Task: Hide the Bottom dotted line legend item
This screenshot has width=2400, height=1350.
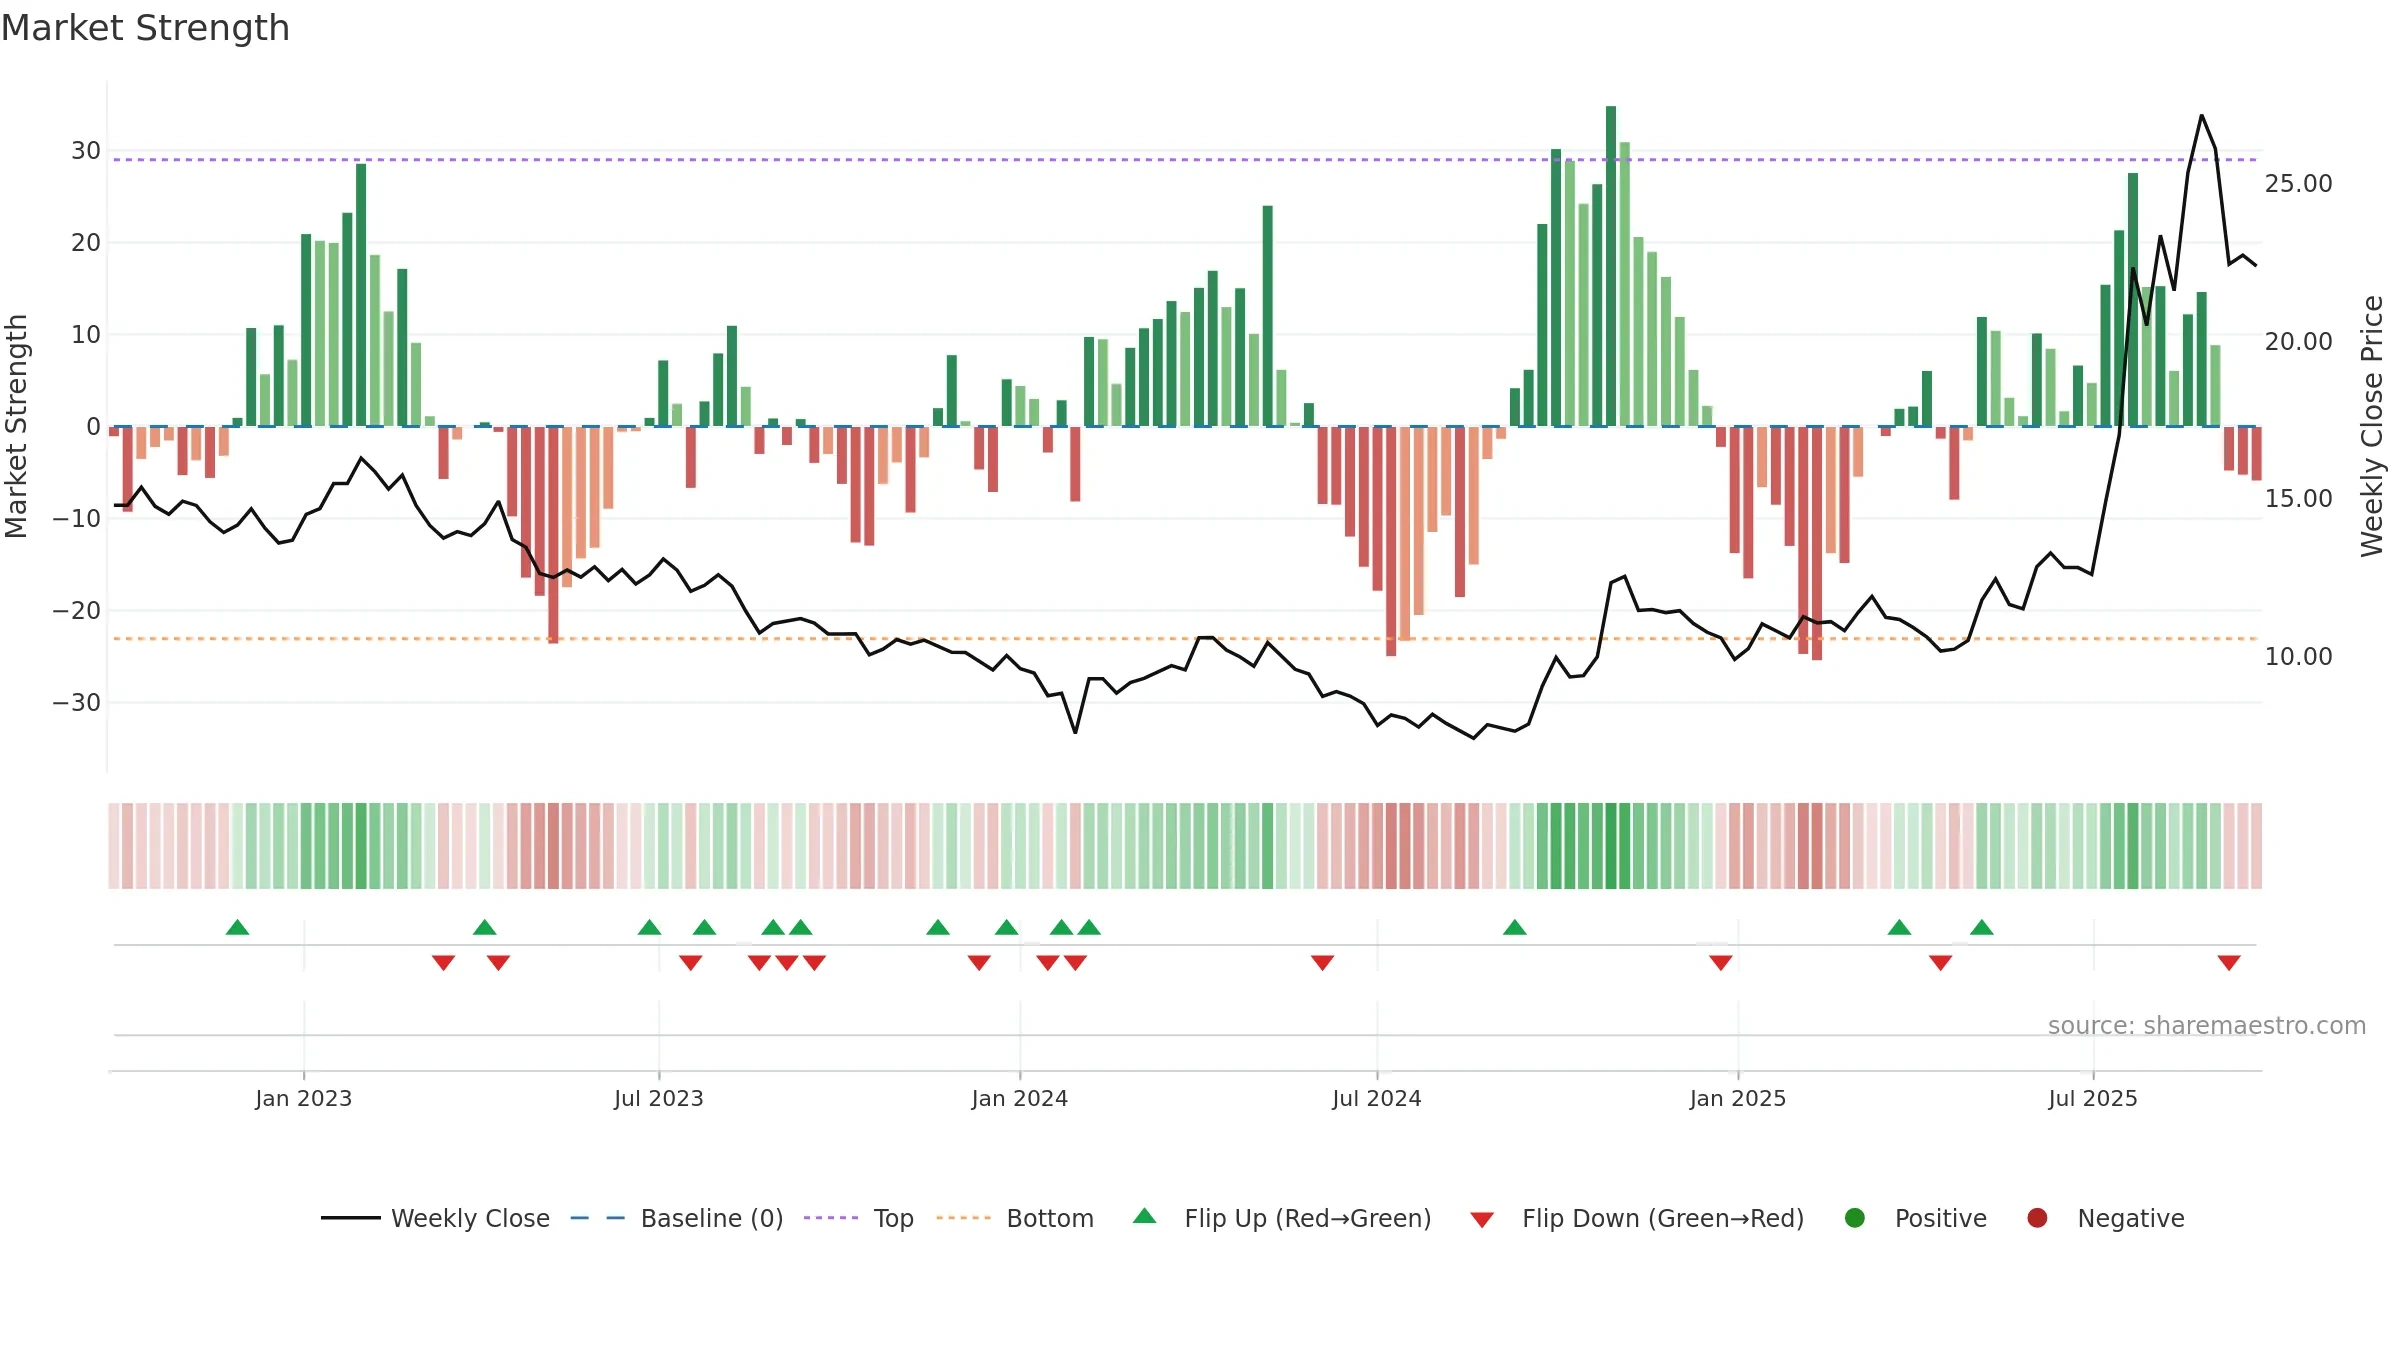Action: click(x=1015, y=1218)
